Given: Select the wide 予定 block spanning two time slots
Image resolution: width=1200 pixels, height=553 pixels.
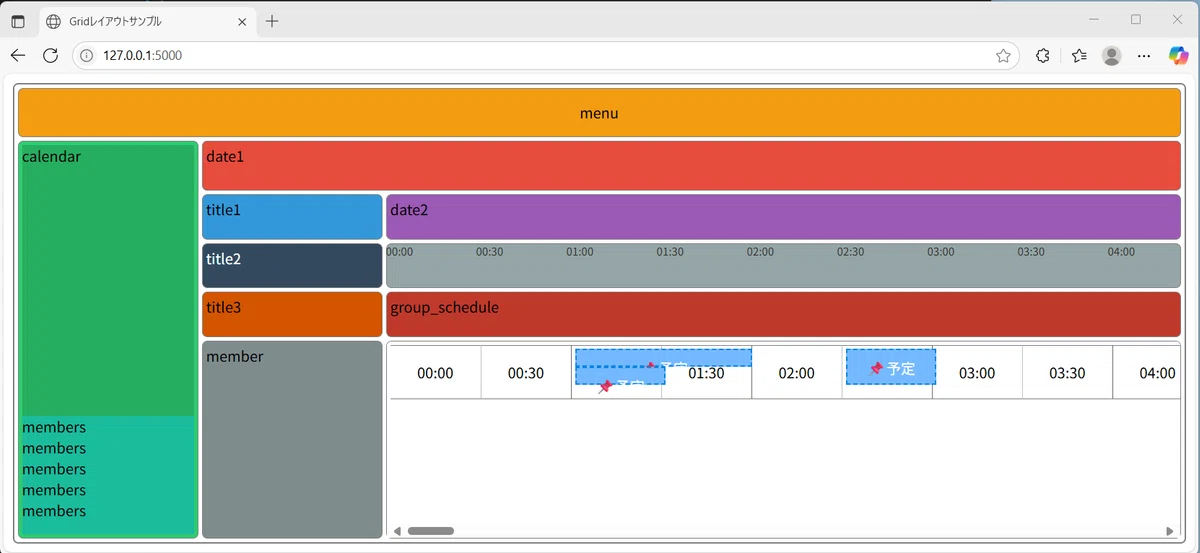Looking at the screenshot, I should 664,357.
